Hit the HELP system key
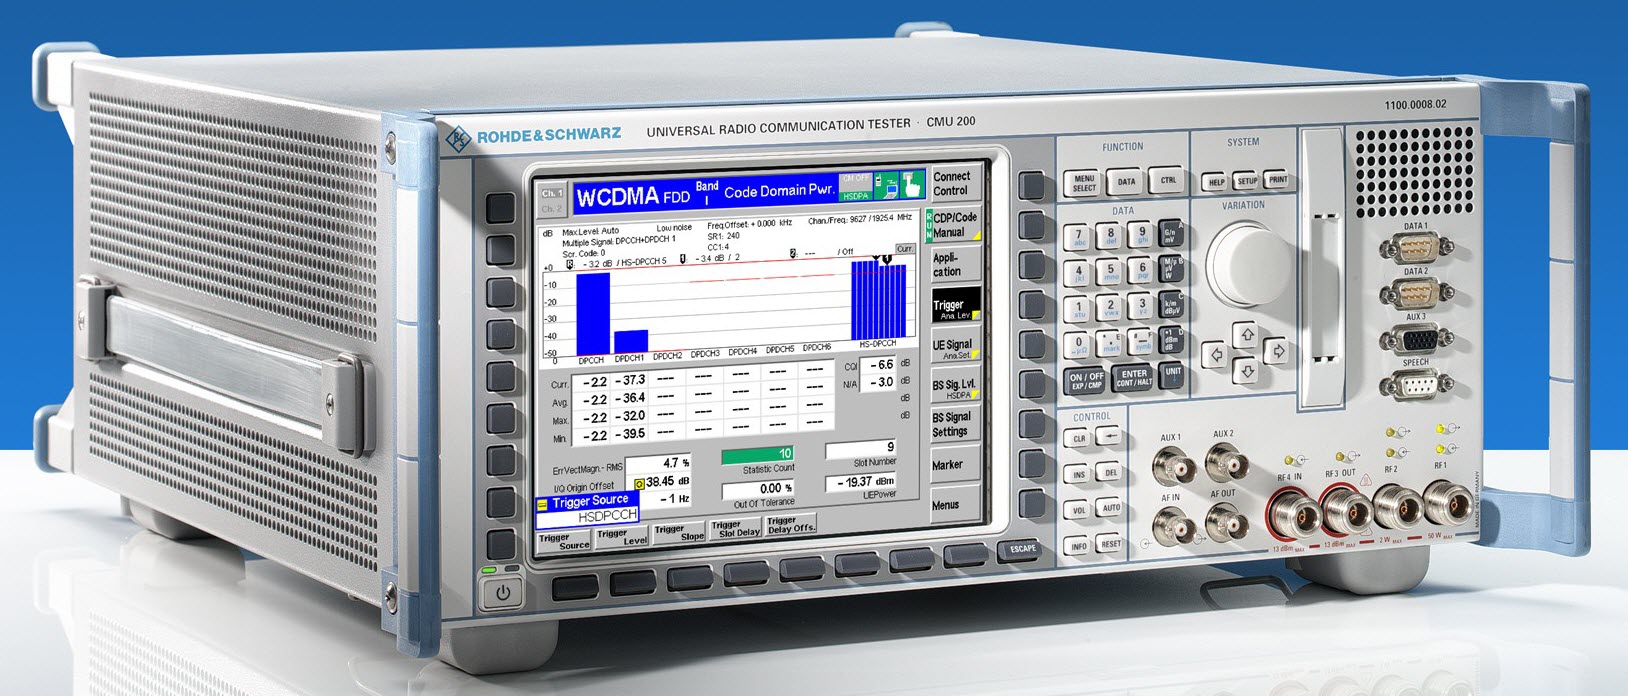The height and width of the screenshot is (696, 1628). tap(1216, 182)
